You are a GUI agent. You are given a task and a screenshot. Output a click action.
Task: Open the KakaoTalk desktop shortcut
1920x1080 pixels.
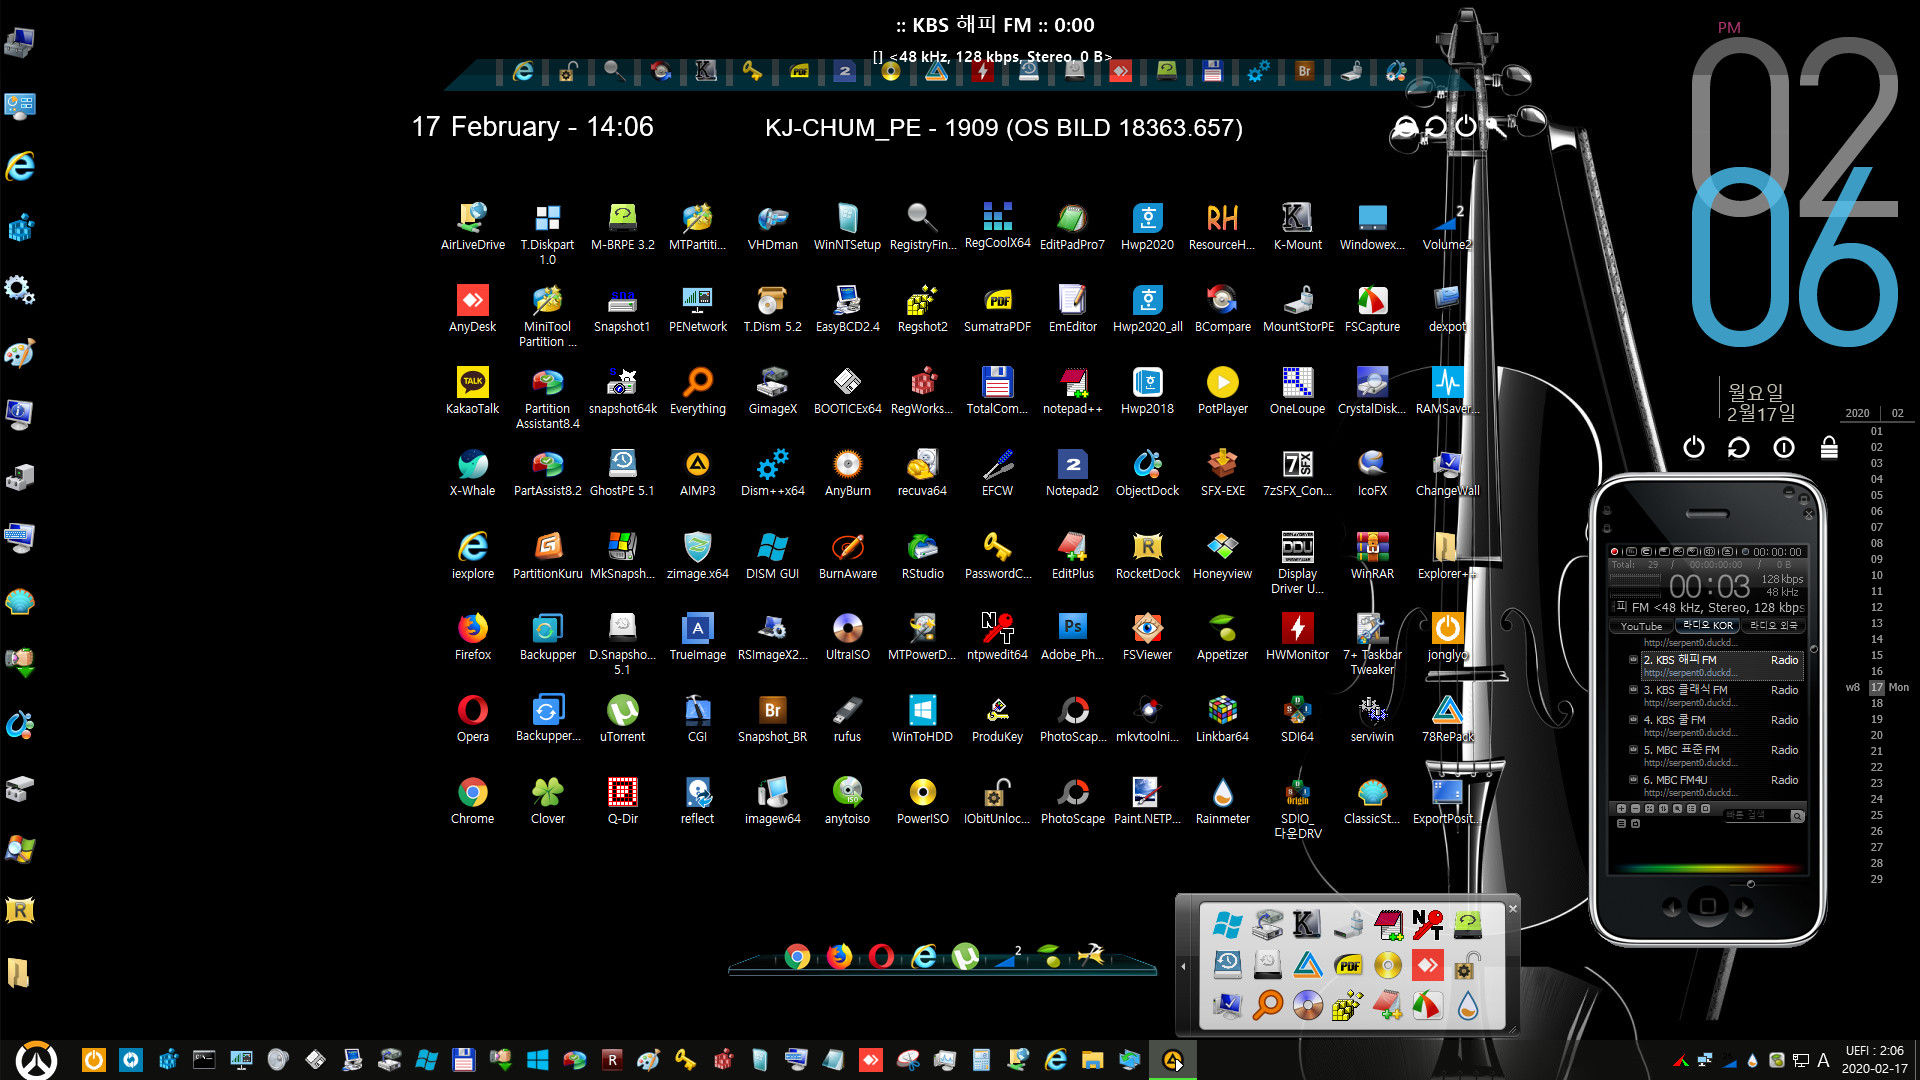pos(472,390)
